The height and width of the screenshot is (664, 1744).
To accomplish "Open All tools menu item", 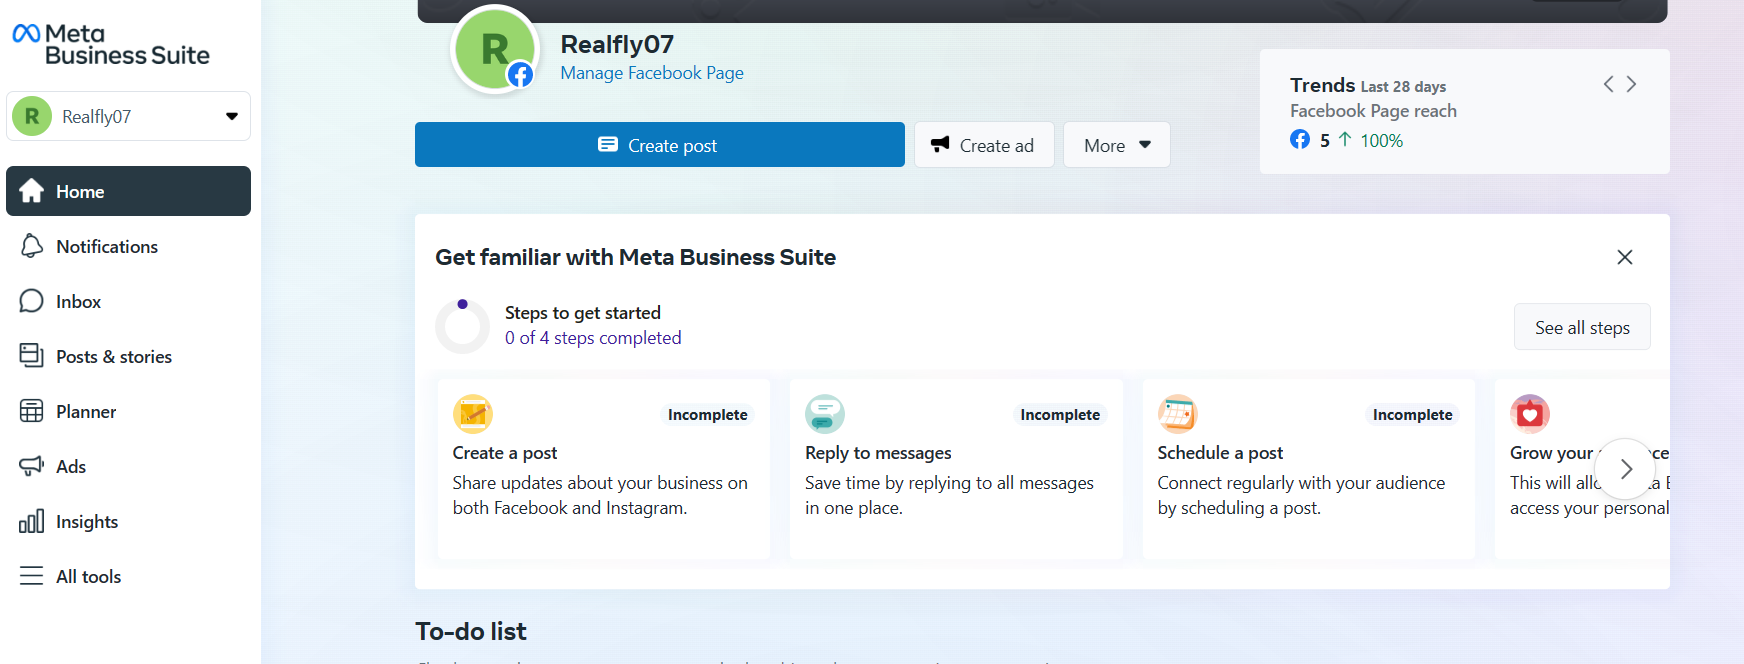I will [x=88, y=576].
